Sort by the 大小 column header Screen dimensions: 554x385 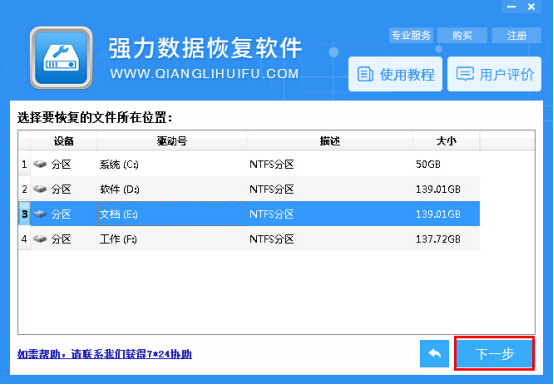point(446,141)
